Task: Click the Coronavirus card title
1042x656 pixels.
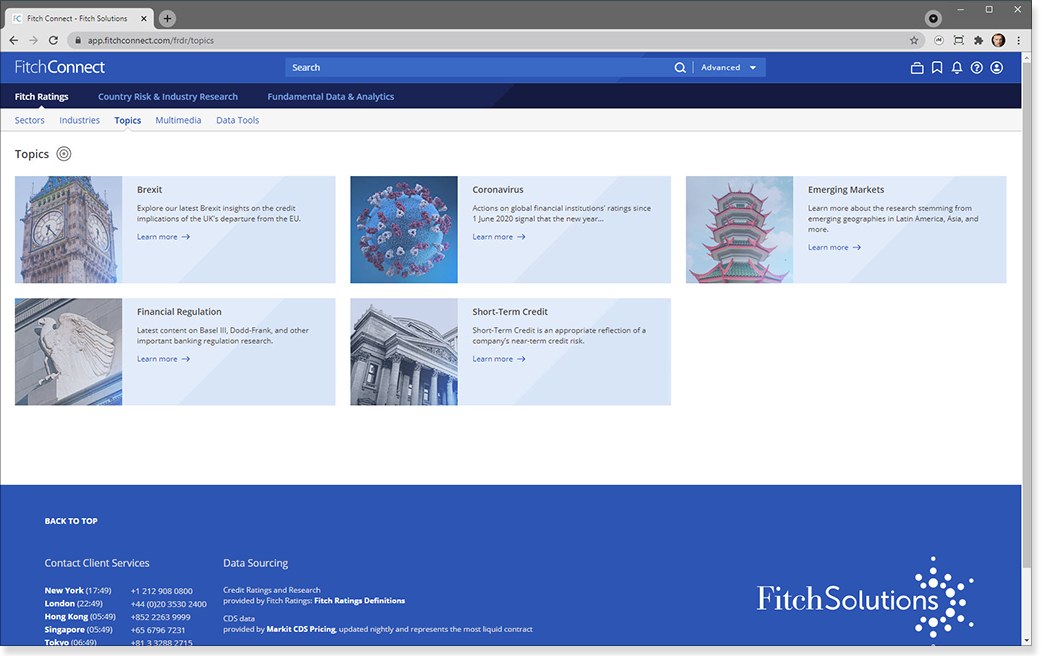Action: click(498, 190)
